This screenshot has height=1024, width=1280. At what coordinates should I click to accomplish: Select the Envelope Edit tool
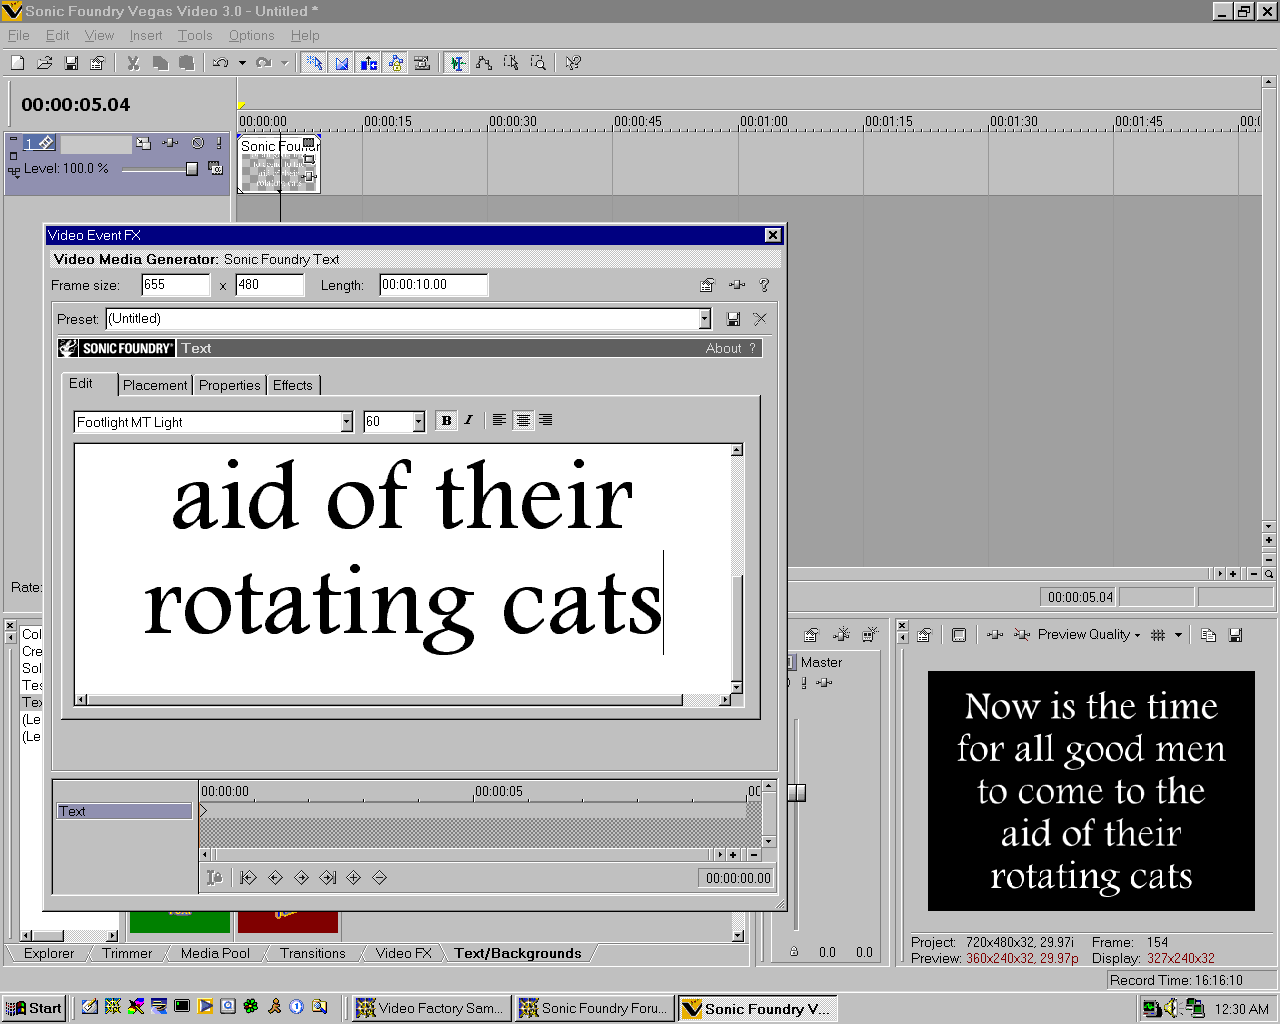[484, 63]
